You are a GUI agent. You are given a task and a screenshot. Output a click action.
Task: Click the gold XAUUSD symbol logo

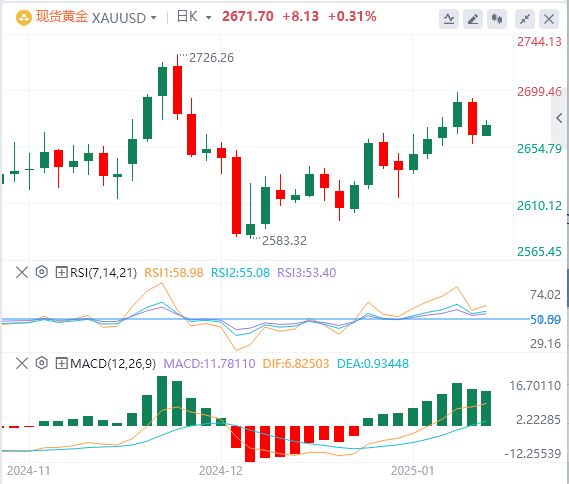24,17
